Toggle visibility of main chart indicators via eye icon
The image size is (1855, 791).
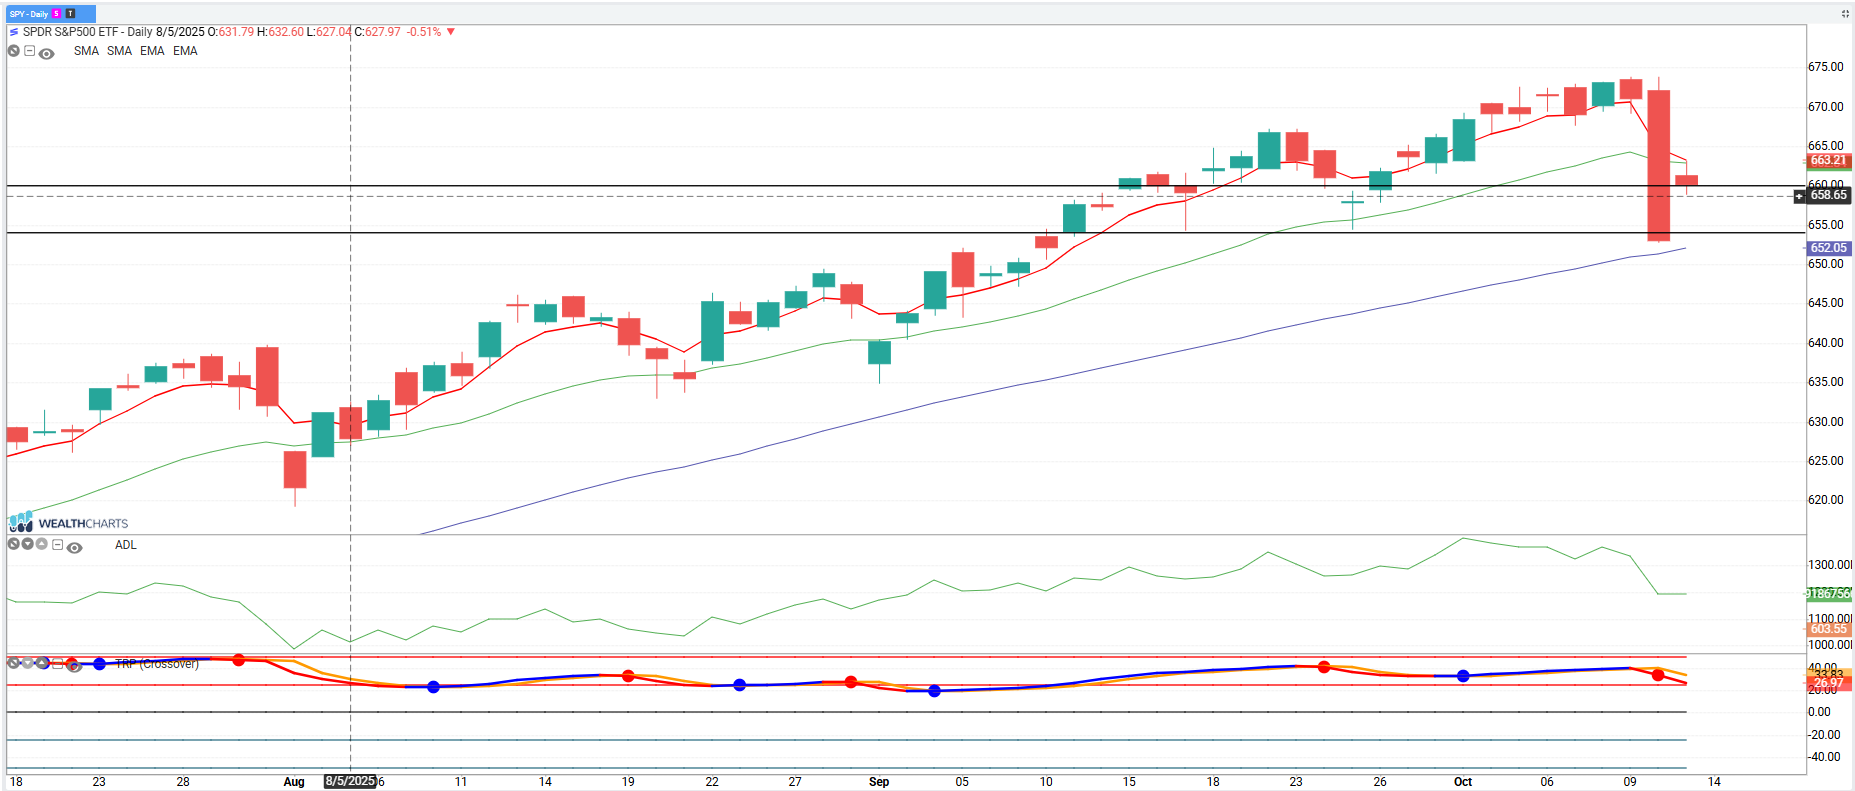46,53
